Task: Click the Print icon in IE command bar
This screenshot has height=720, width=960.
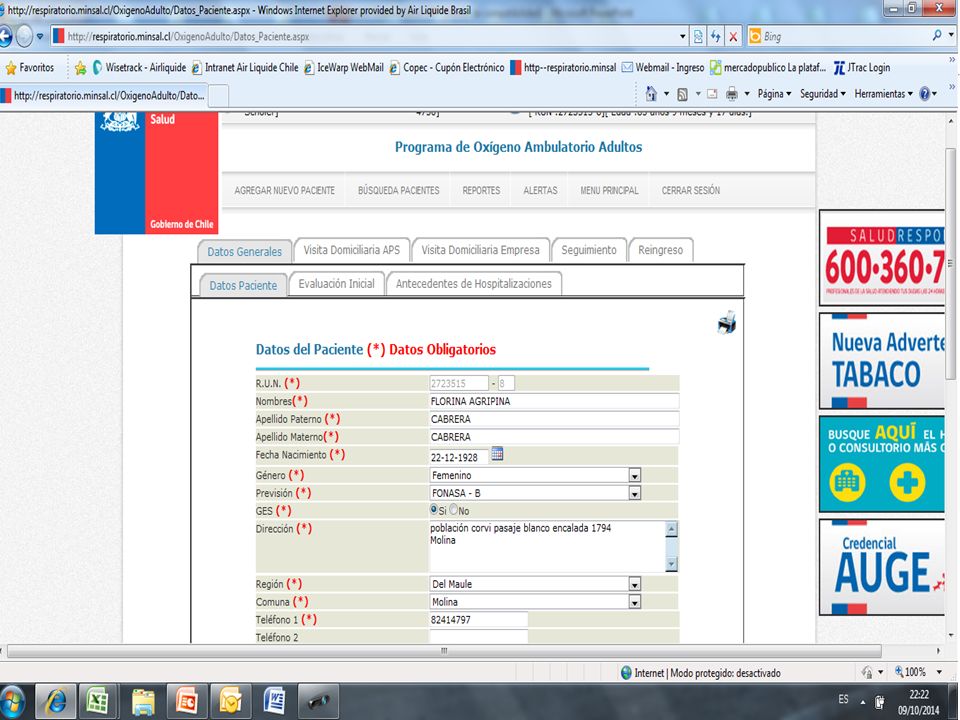Action: point(732,94)
